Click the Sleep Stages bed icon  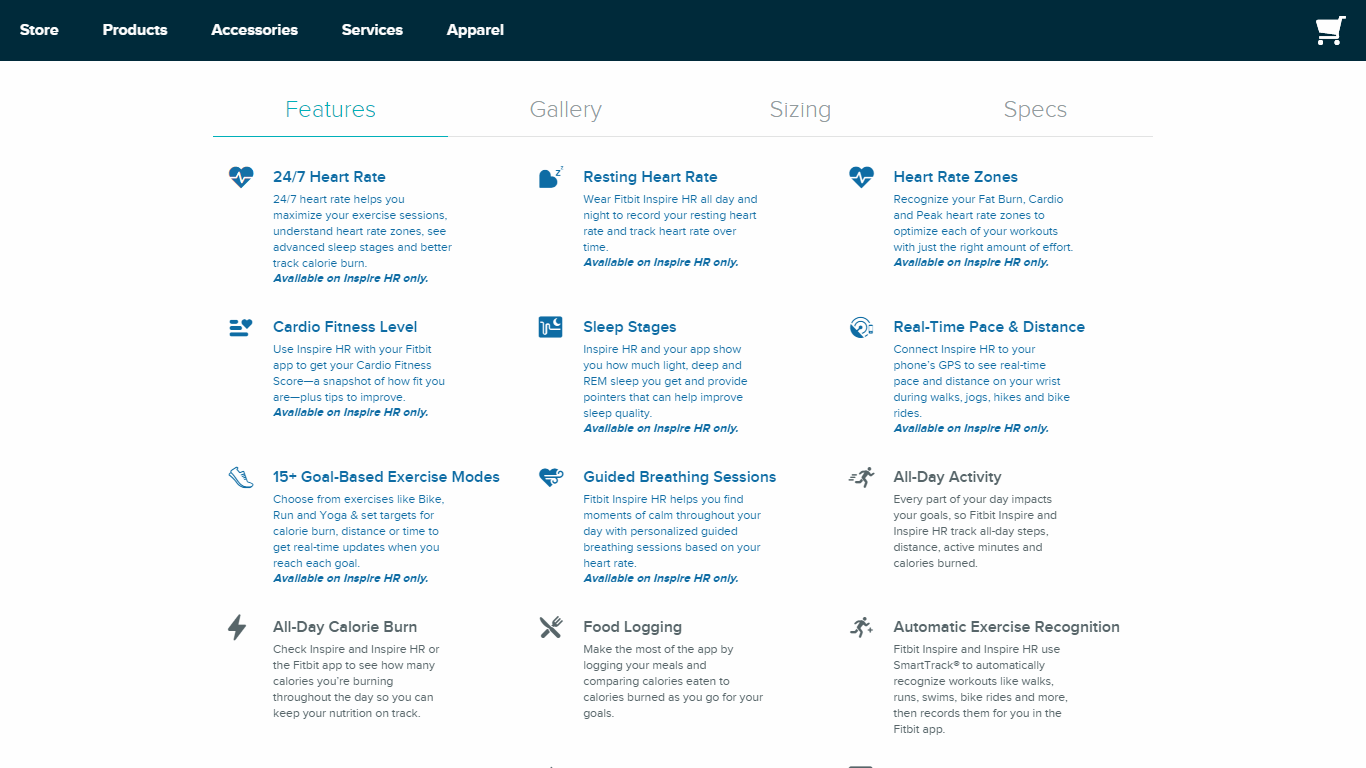click(x=551, y=327)
